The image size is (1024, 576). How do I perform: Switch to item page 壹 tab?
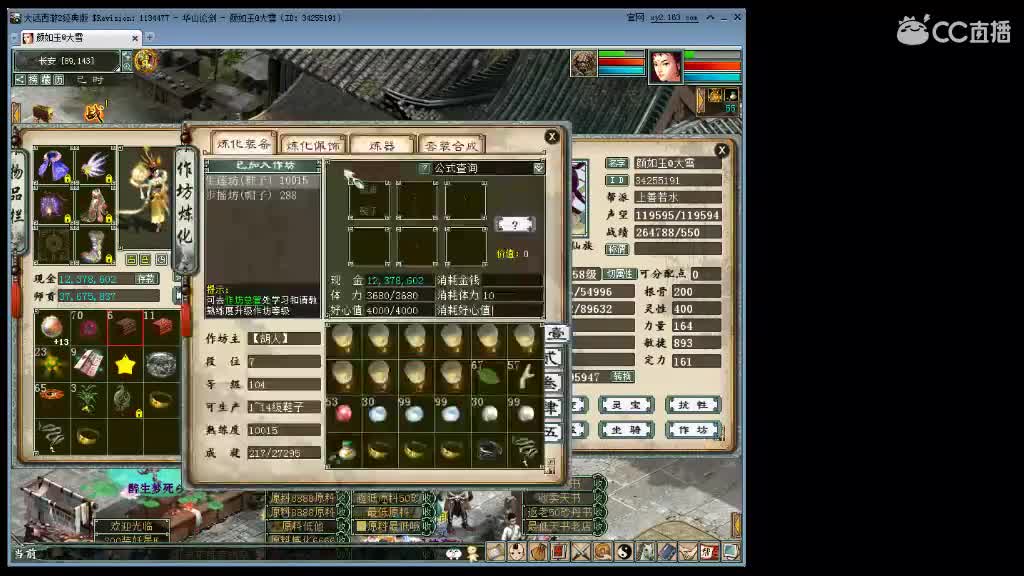tap(555, 333)
